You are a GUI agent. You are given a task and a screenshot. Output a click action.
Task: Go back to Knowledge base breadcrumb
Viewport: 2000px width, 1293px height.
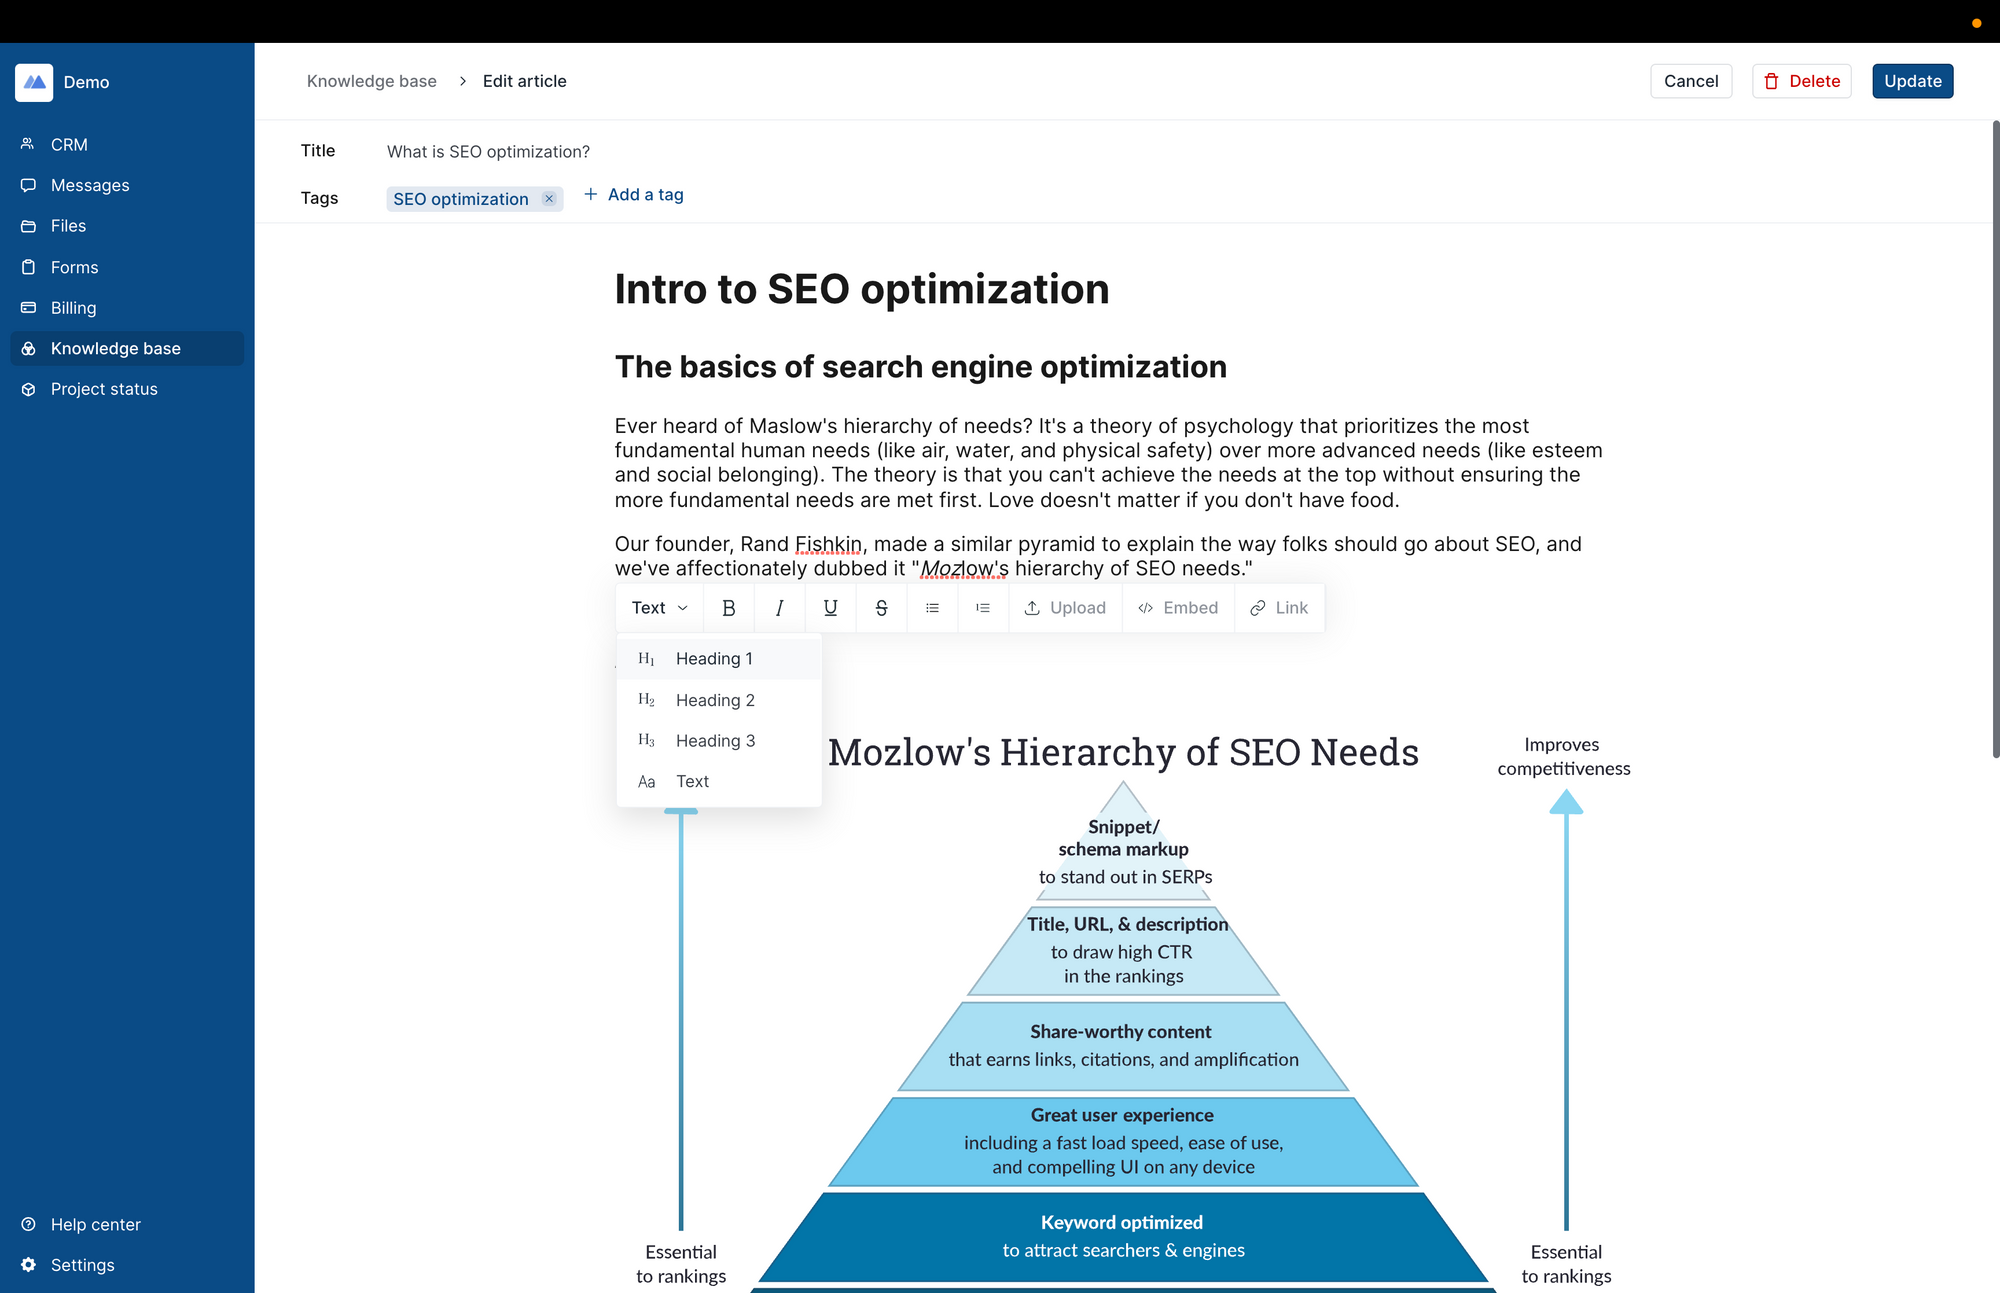[372, 81]
